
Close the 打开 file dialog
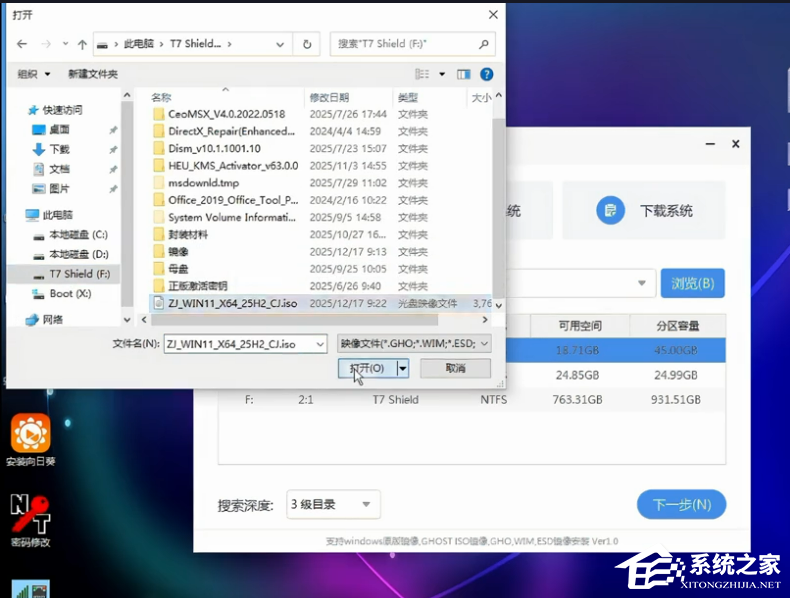(493, 15)
